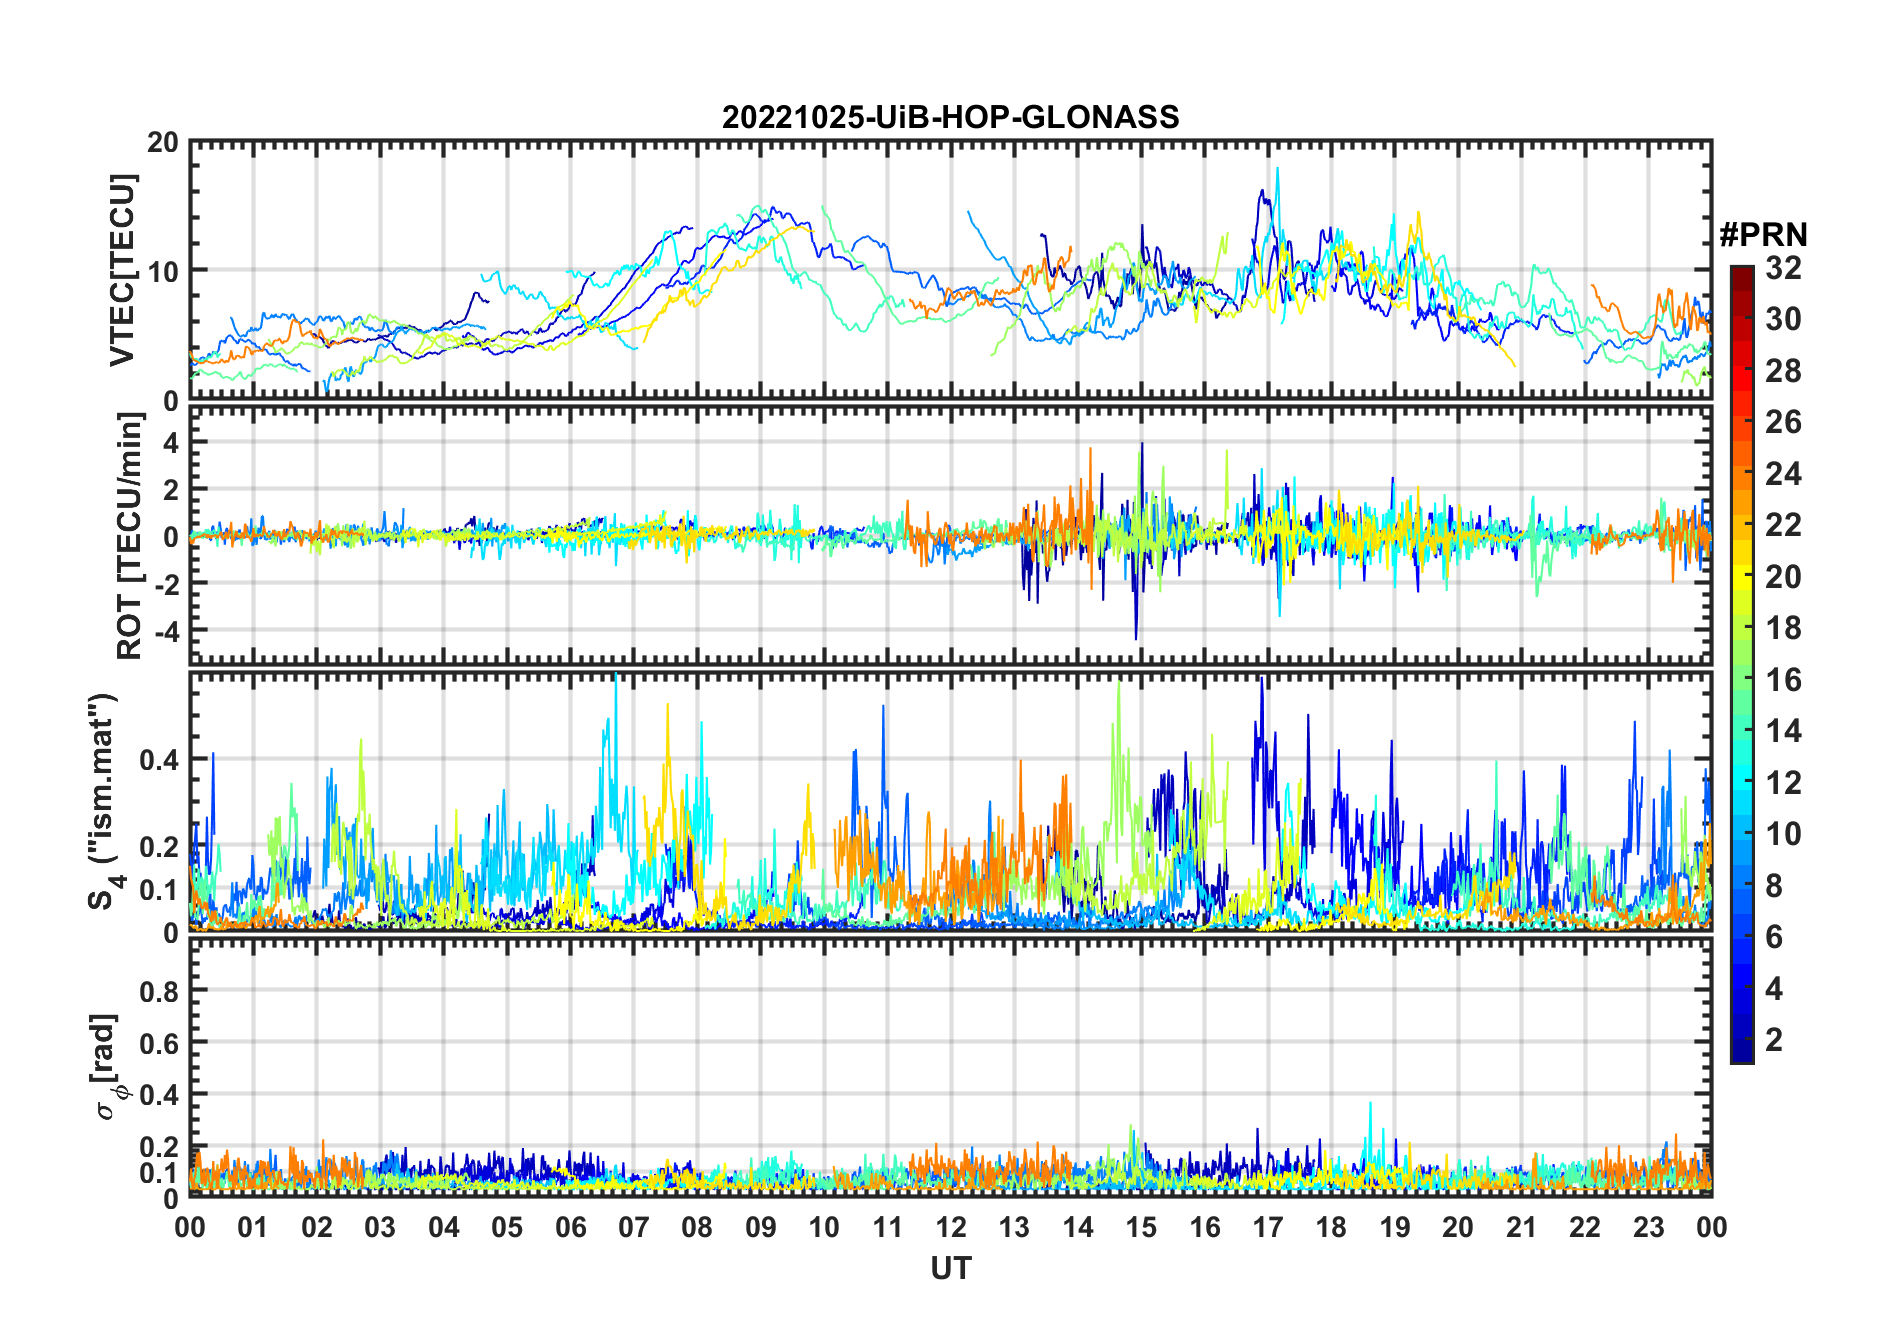Click the VTEC y-axis tick "20"
Image resolution: width=1902 pixels, height=1330 pixels.
(163, 143)
